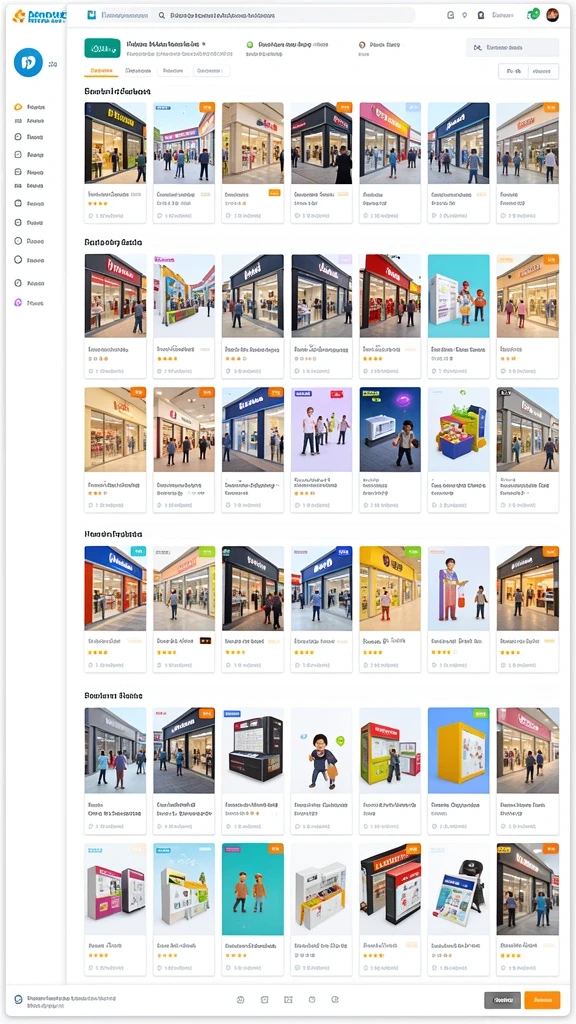Click the teal green button below search bar
Image resolution: width=576 pixels, height=1024 pixels.
coord(102,48)
